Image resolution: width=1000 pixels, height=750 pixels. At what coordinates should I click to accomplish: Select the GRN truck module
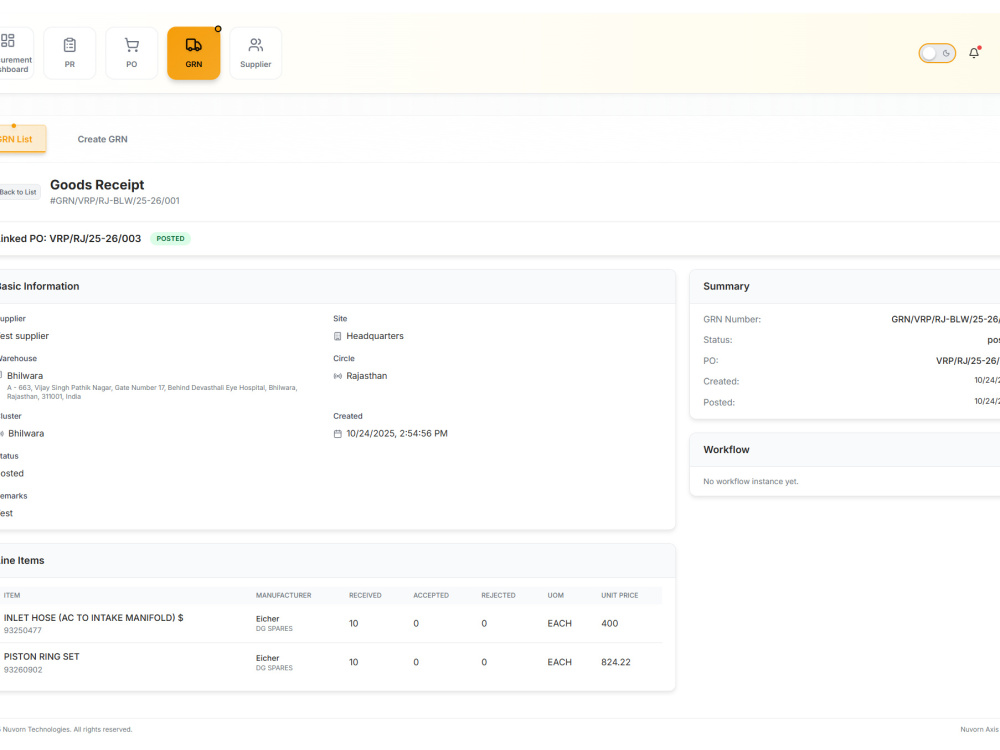click(x=194, y=53)
